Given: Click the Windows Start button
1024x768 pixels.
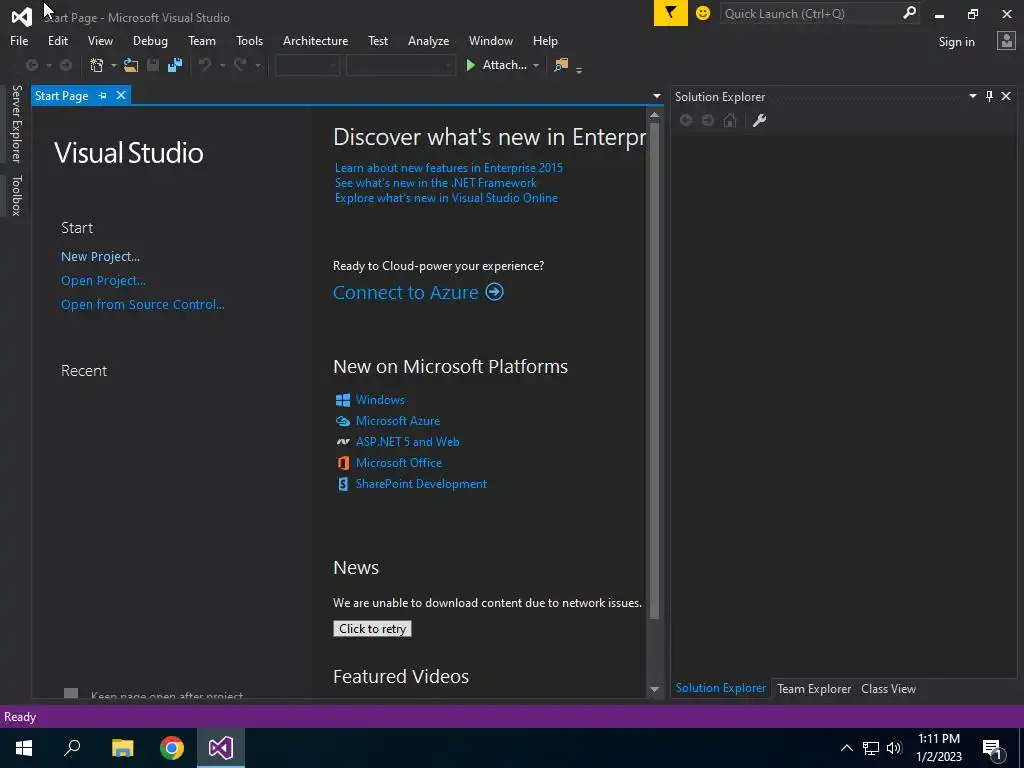Looking at the screenshot, I should point(24,748).
